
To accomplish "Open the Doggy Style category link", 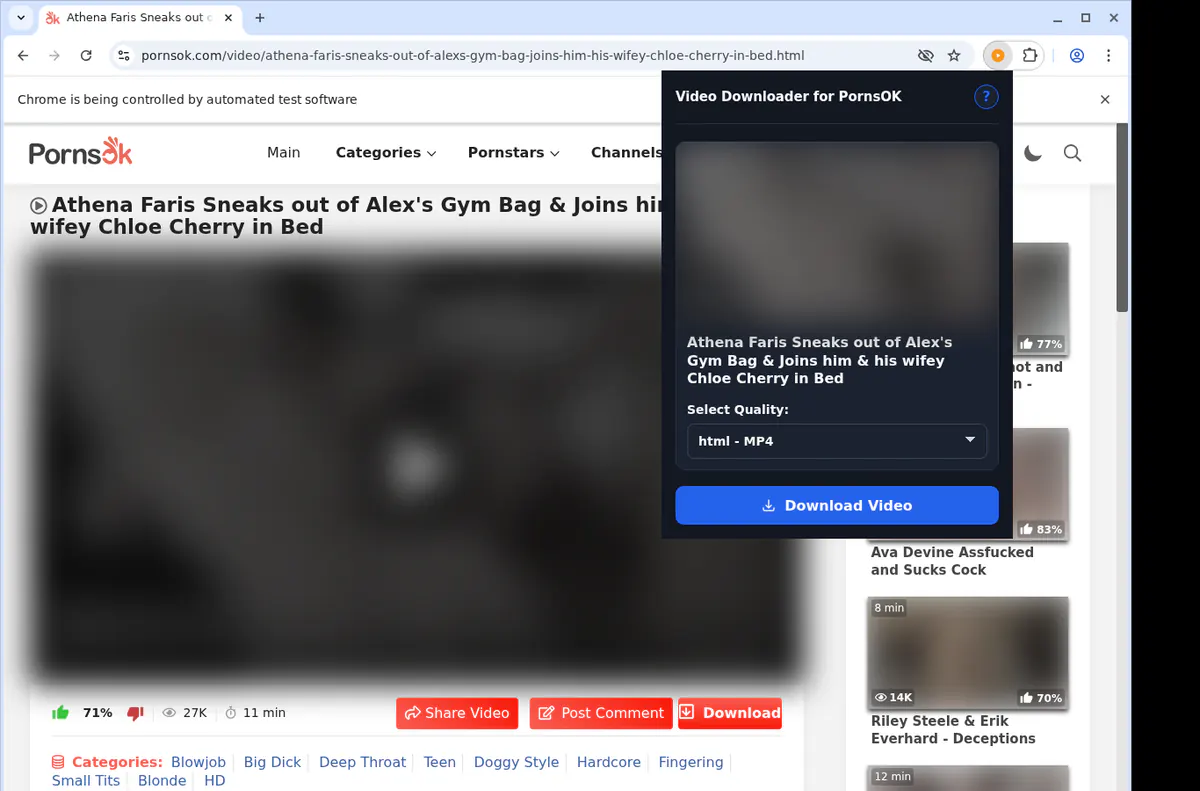I will [x=516, y=762].
